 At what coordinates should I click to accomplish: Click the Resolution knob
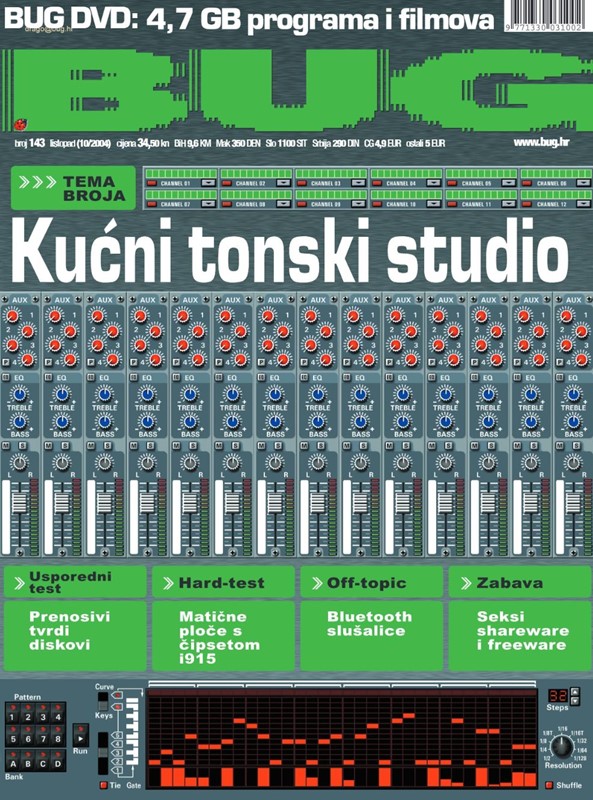point(561,747)
